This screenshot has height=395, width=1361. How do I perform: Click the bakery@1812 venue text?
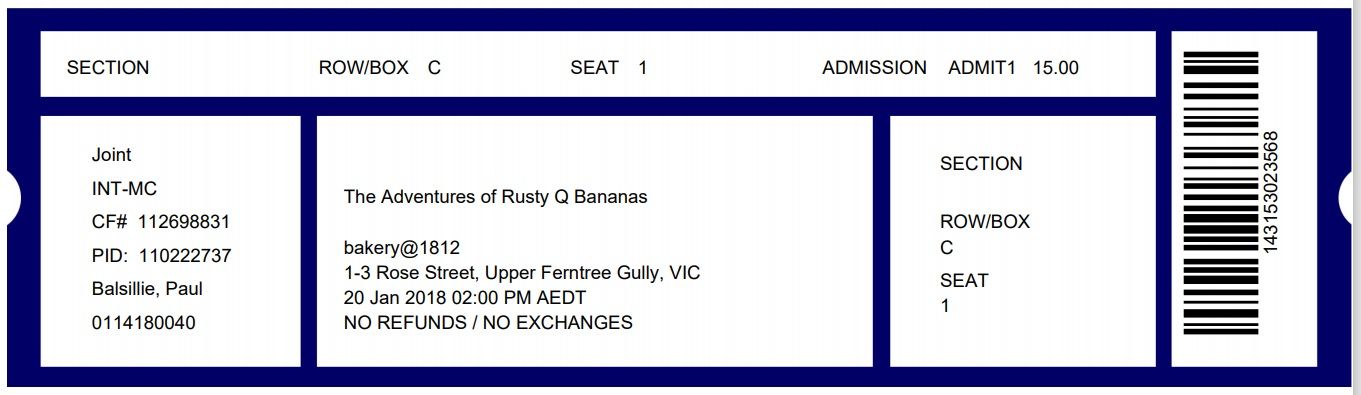(402, 248)
